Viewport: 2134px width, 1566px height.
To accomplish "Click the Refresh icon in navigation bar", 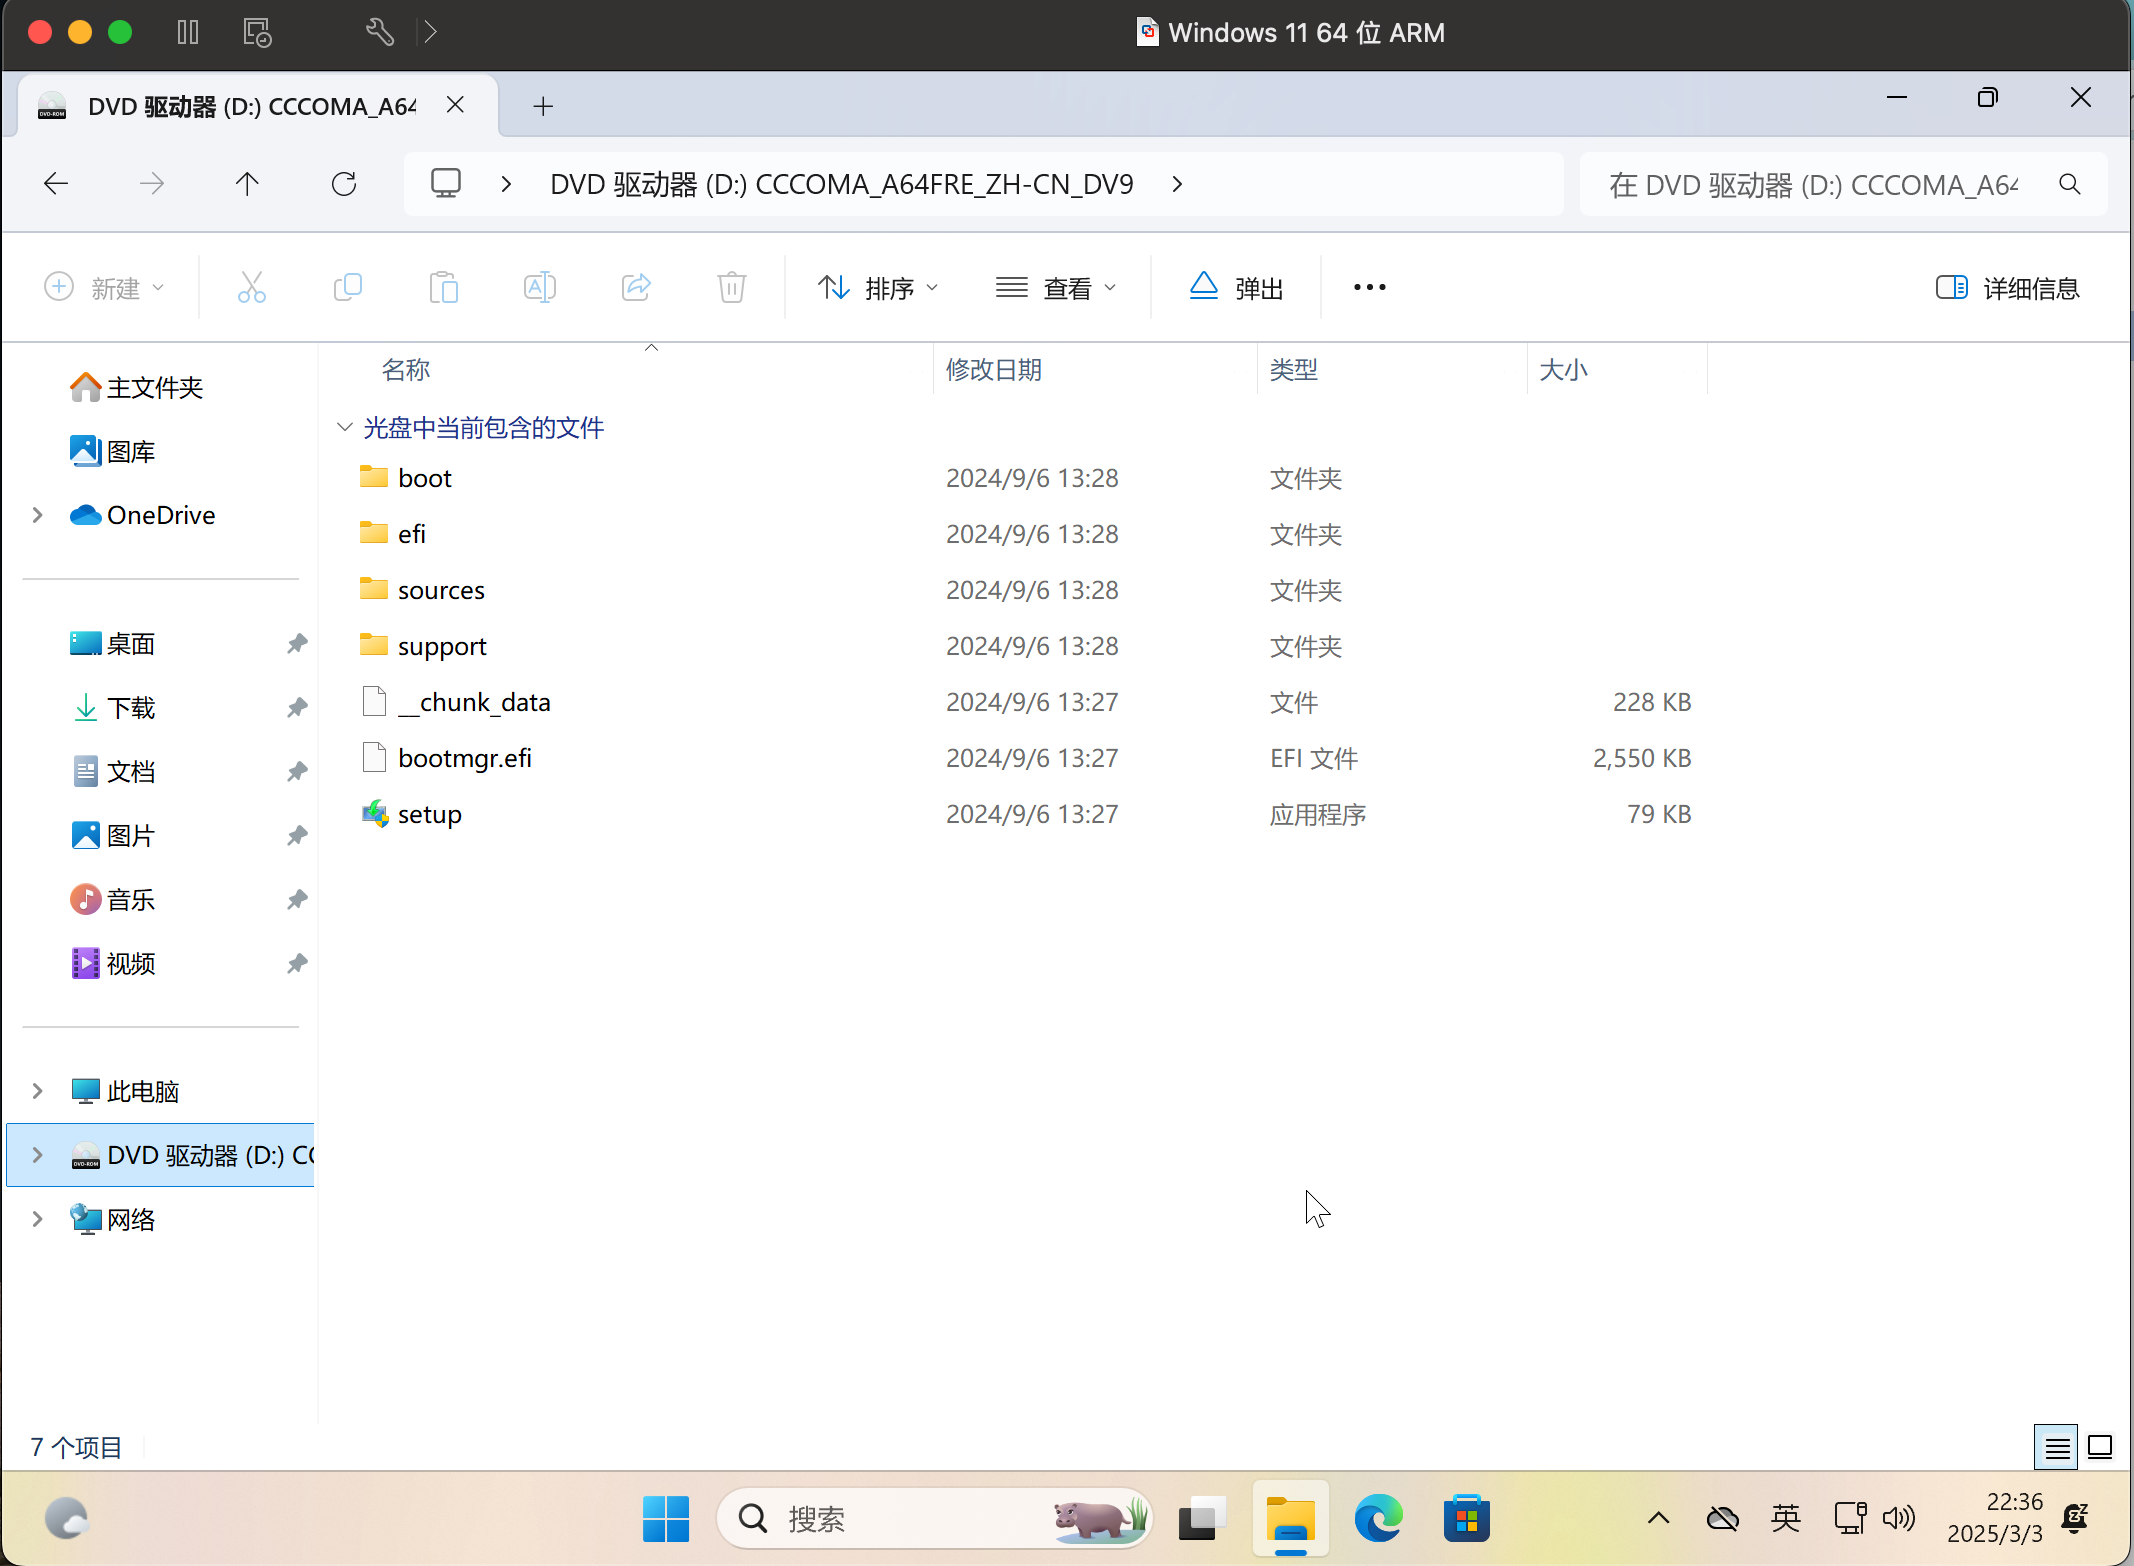I will [344, 184].
